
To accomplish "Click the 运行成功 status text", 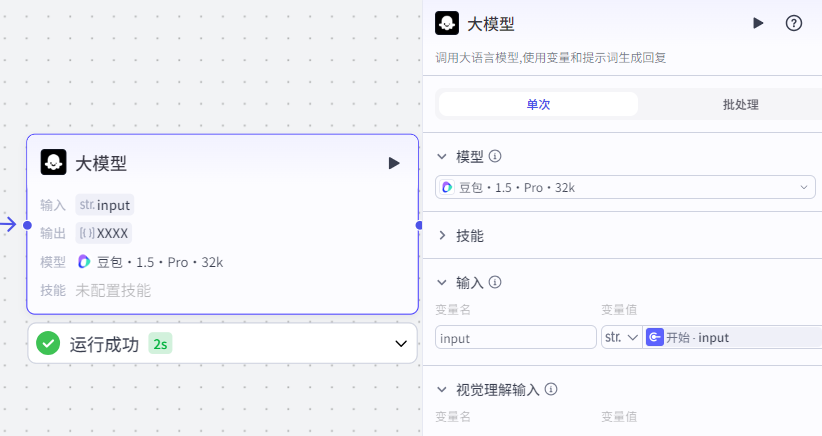I will (104, 344).
